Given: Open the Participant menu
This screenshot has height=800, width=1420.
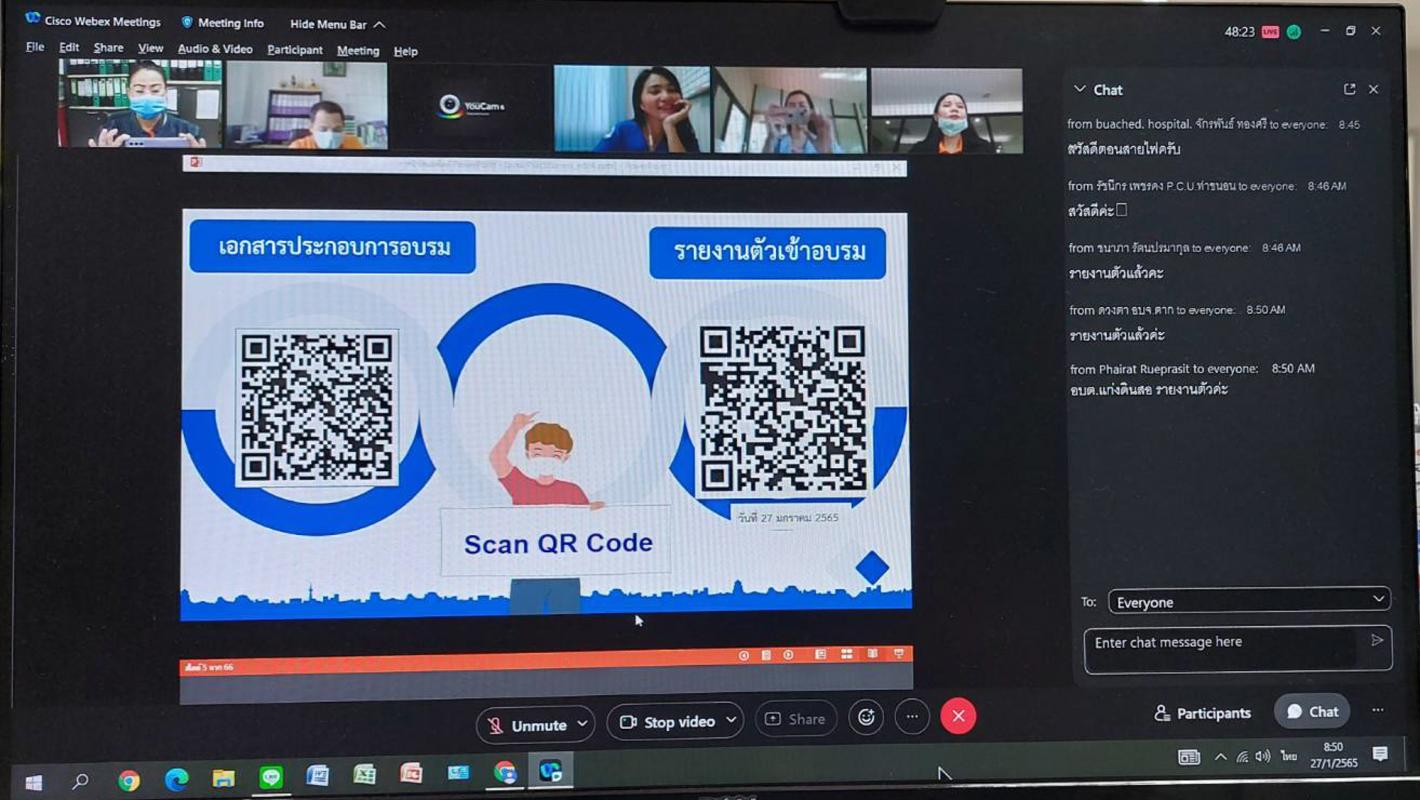Looking at the screenshot, I should [295, 50].
